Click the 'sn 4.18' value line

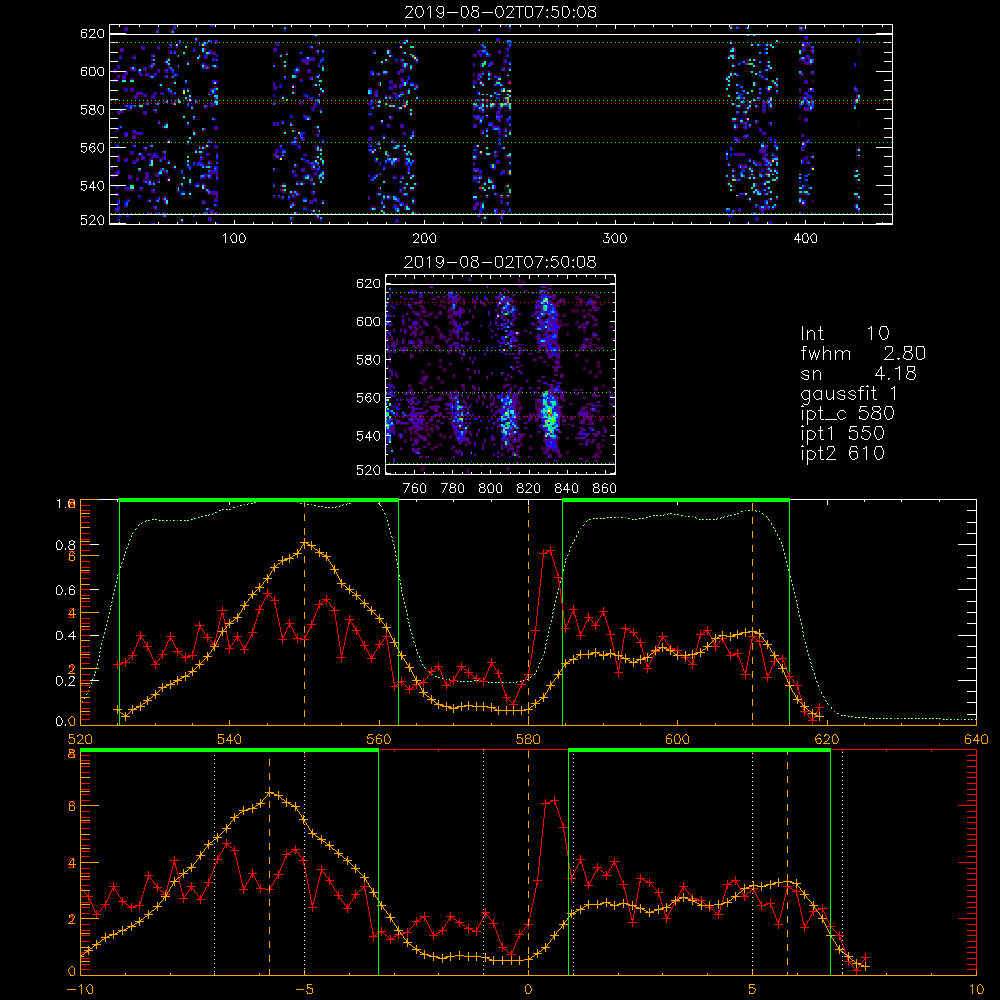858,373
